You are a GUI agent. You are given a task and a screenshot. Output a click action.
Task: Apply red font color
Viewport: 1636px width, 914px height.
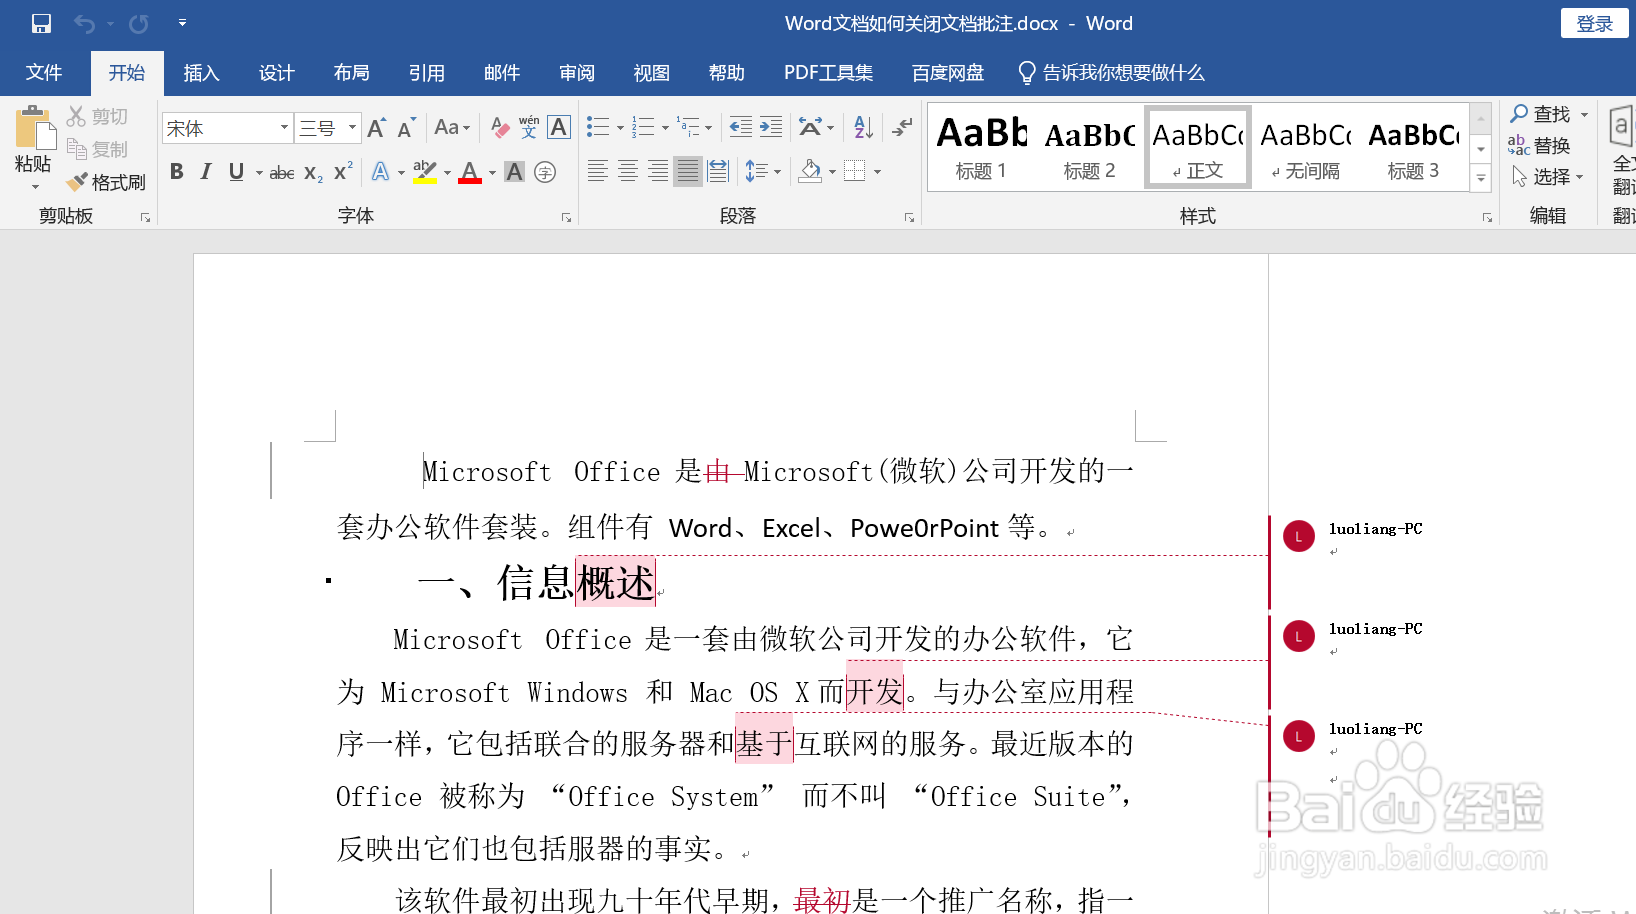470,172
